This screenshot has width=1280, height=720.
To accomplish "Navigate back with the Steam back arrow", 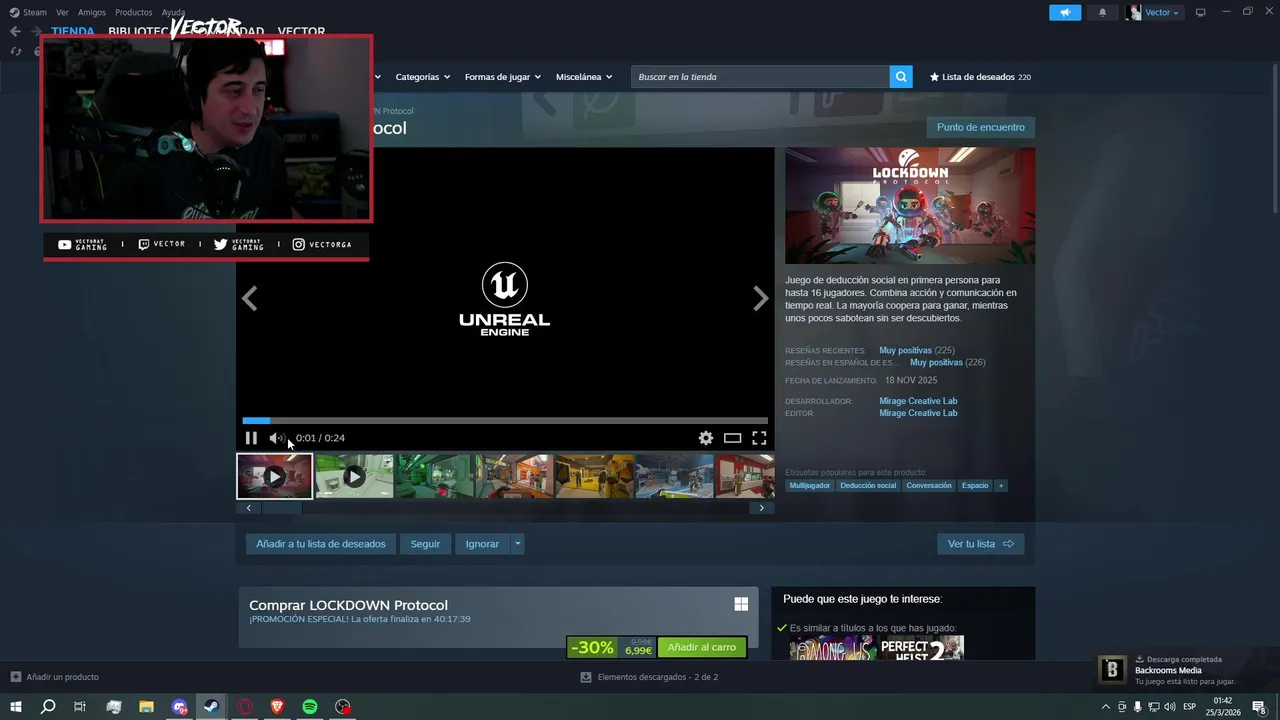I will 15,31.
